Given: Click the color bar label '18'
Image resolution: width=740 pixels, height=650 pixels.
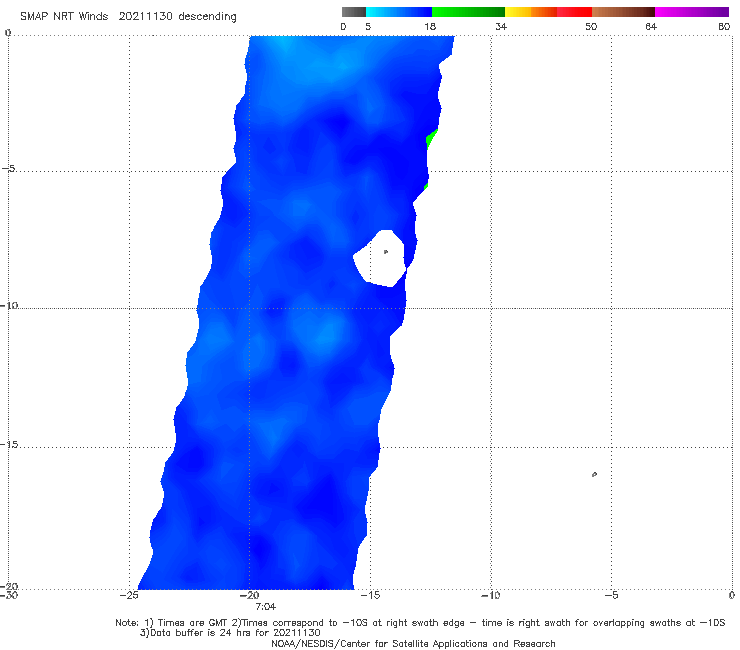Looking at the screenshot, I should (x=430, y=26).
